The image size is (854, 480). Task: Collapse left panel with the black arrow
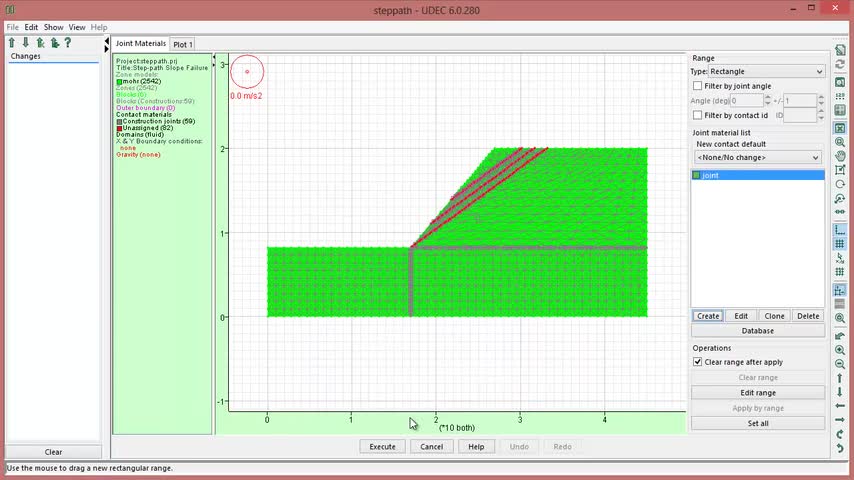tap(106, 41)
